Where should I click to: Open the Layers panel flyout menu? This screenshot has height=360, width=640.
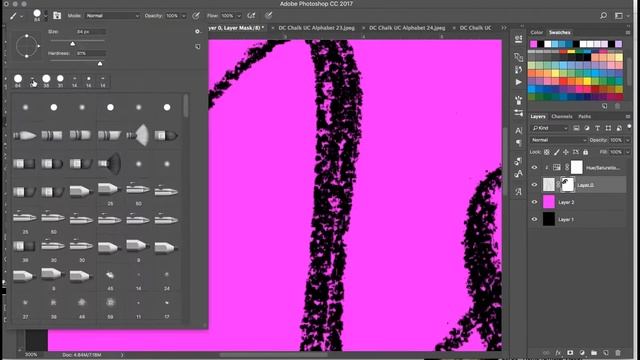[x=628, y=116]
